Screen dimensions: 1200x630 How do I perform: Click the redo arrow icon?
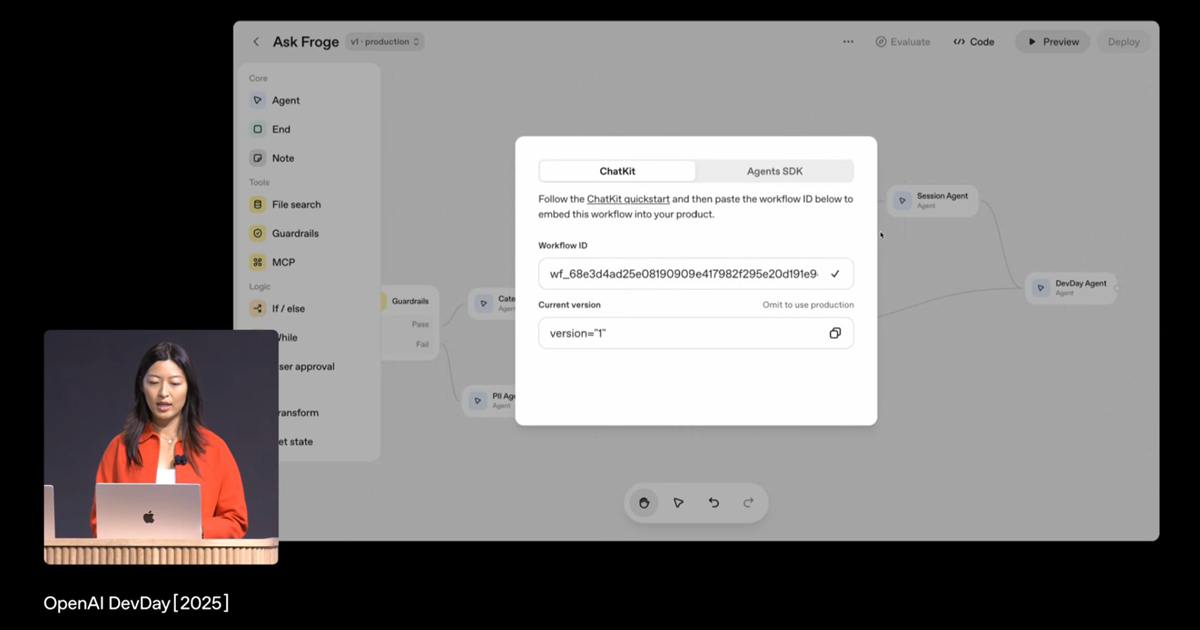tap(748, 503)
